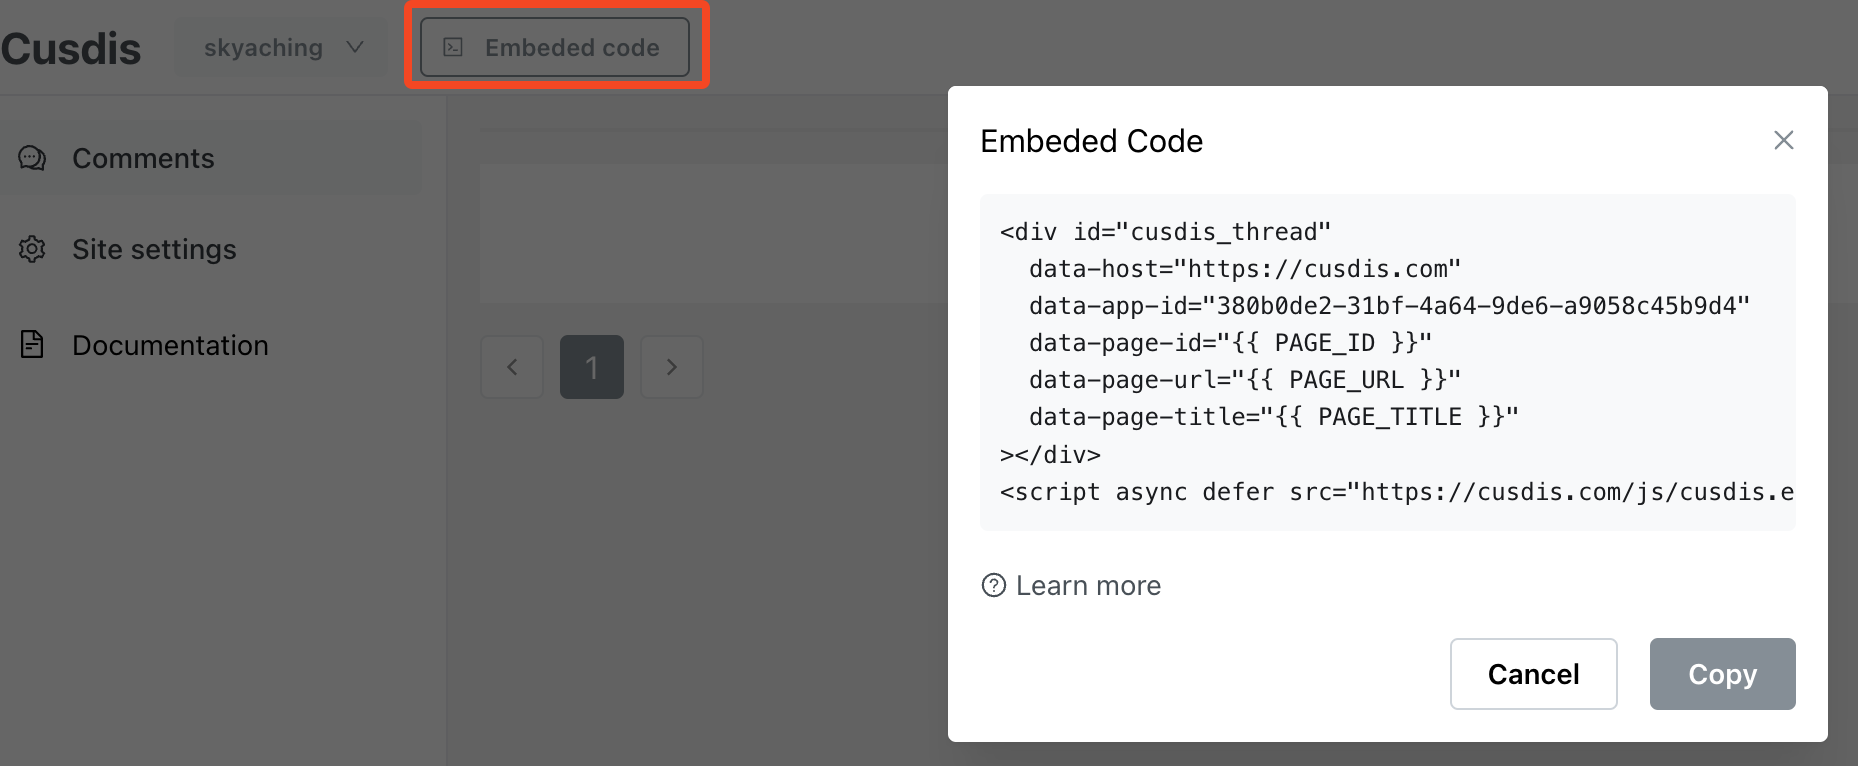Viewport: 1858px width, 766px height.
Task: Close the Embeded Code dialog with X
Action: pos(1783,140)
